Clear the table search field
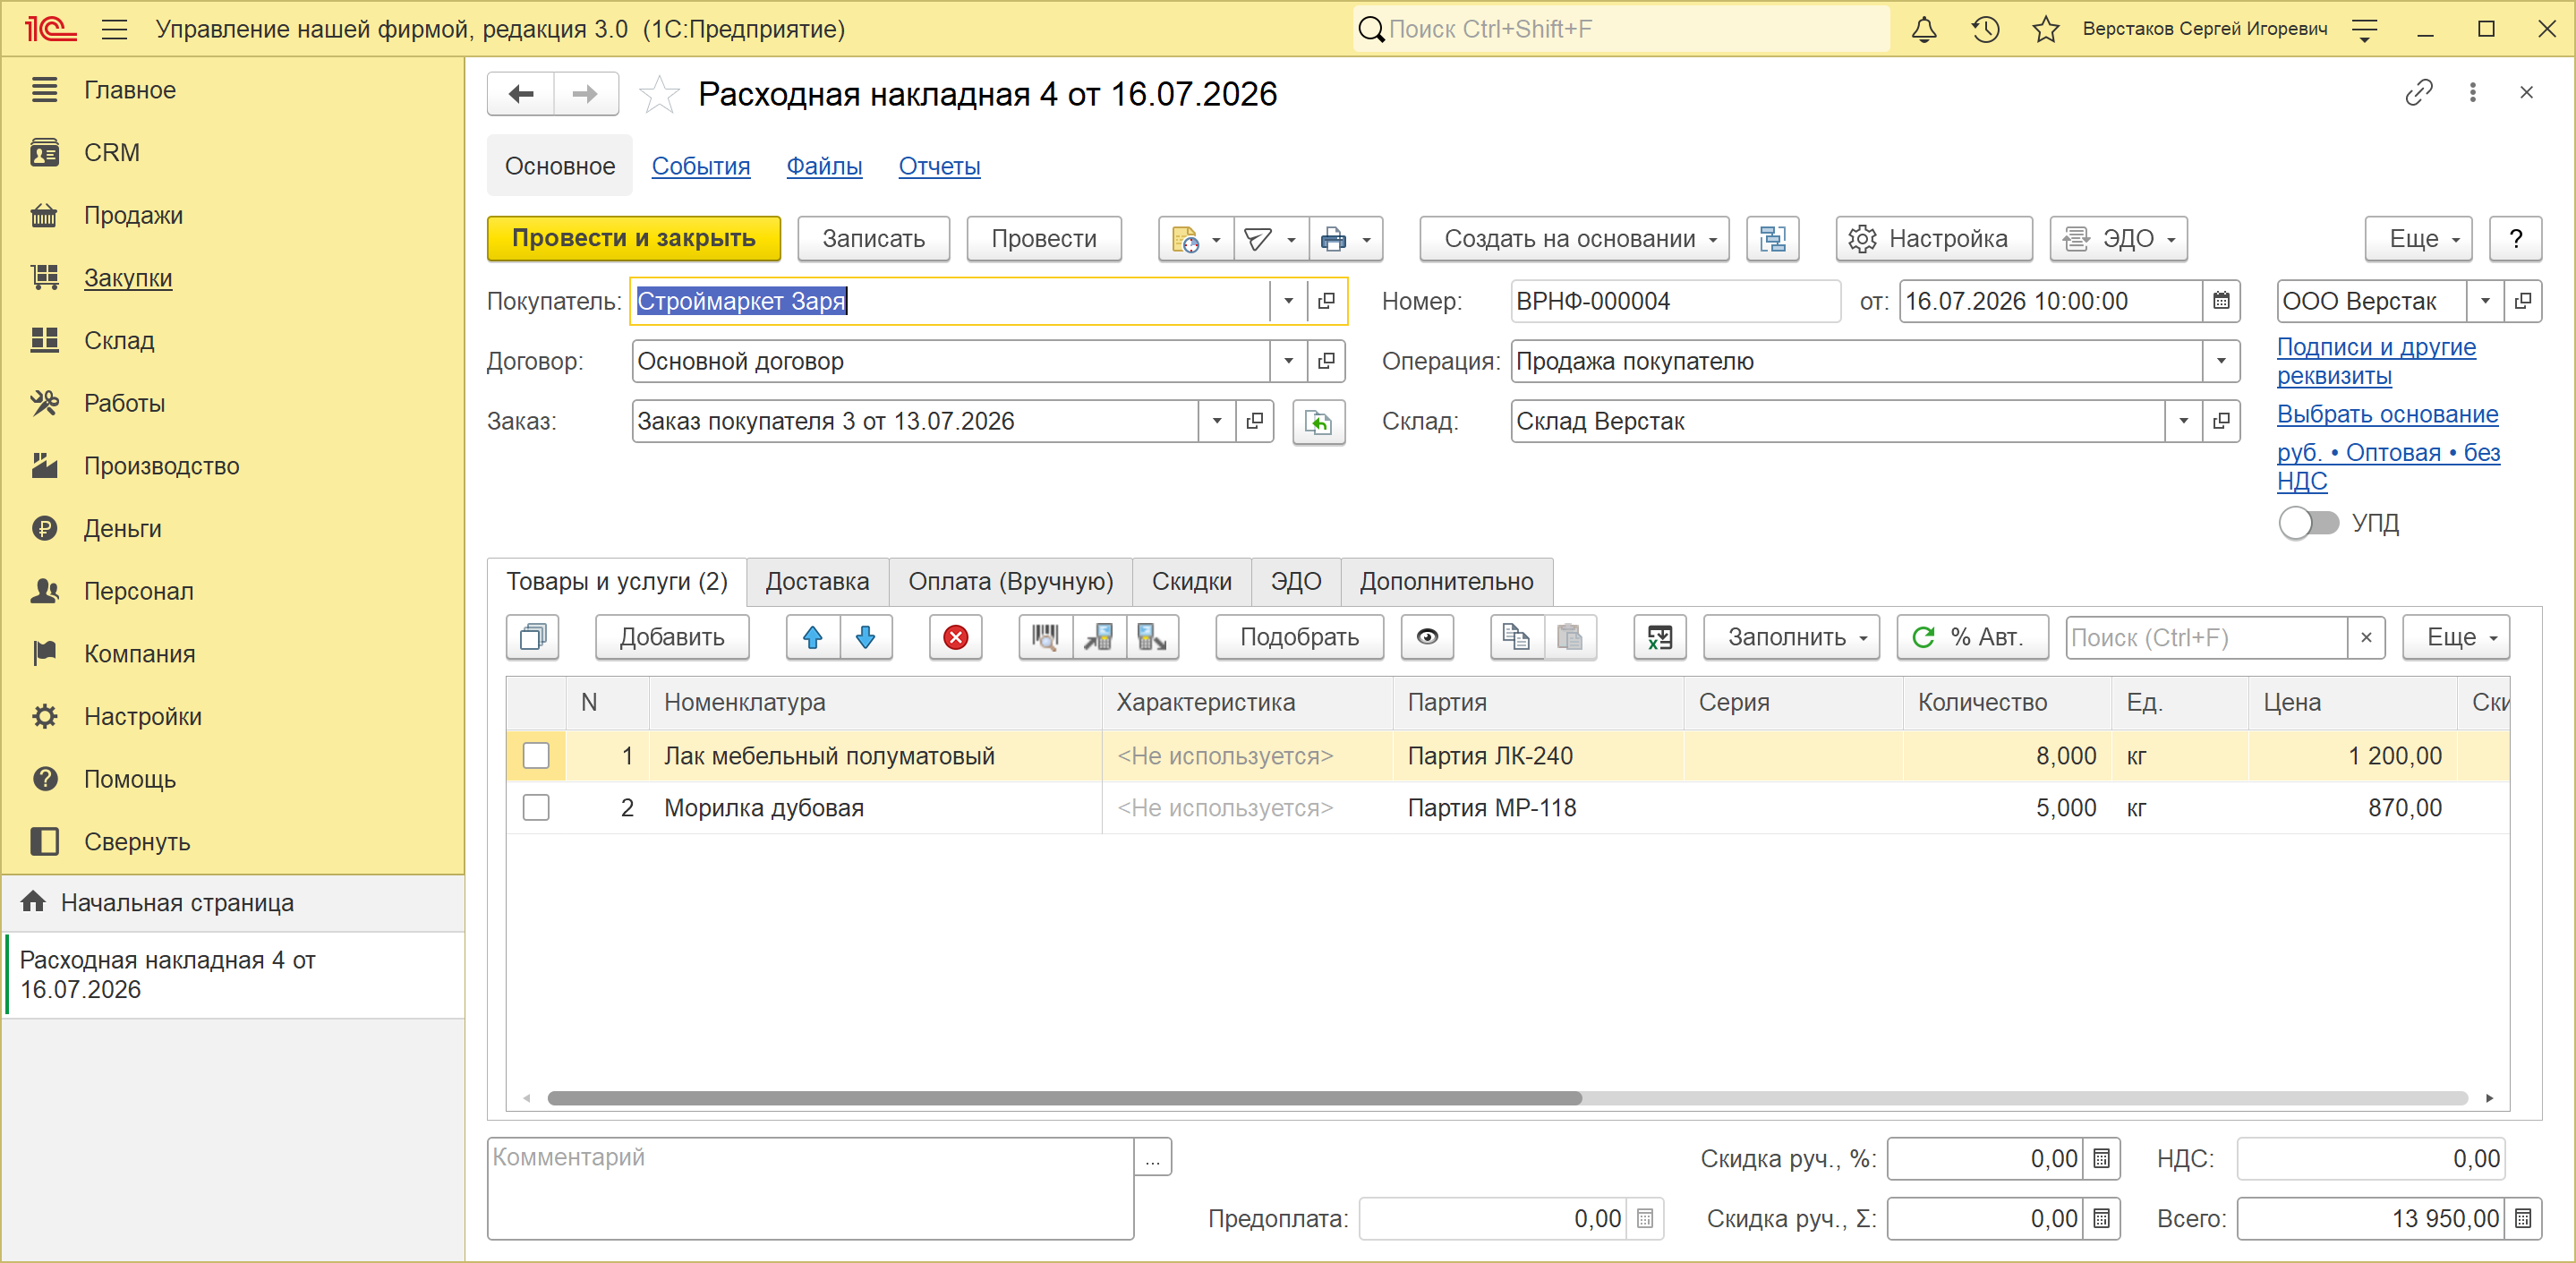 coord(2365,637)
